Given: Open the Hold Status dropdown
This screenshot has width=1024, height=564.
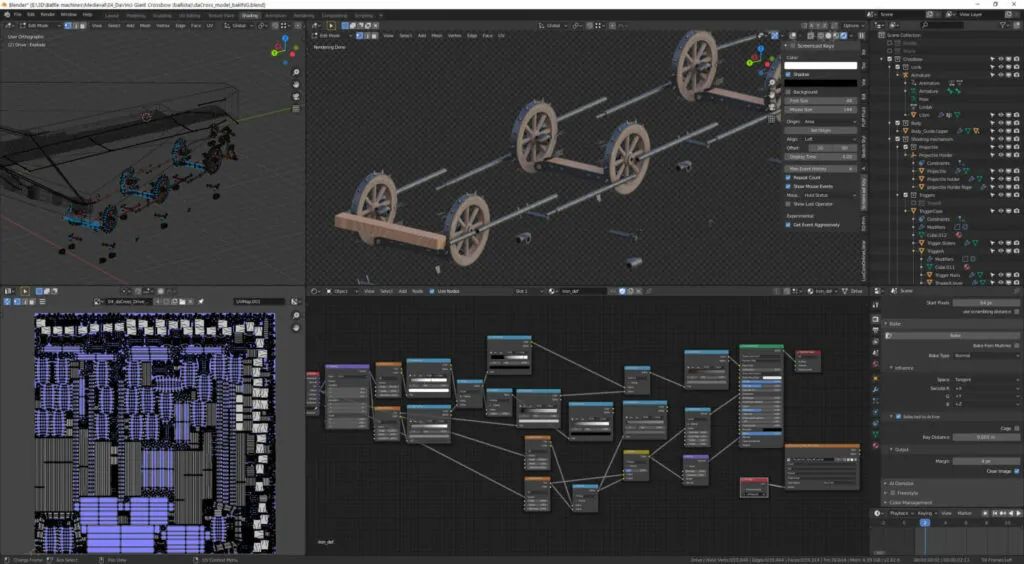Looking at the screenshot, I should [830, 195].
